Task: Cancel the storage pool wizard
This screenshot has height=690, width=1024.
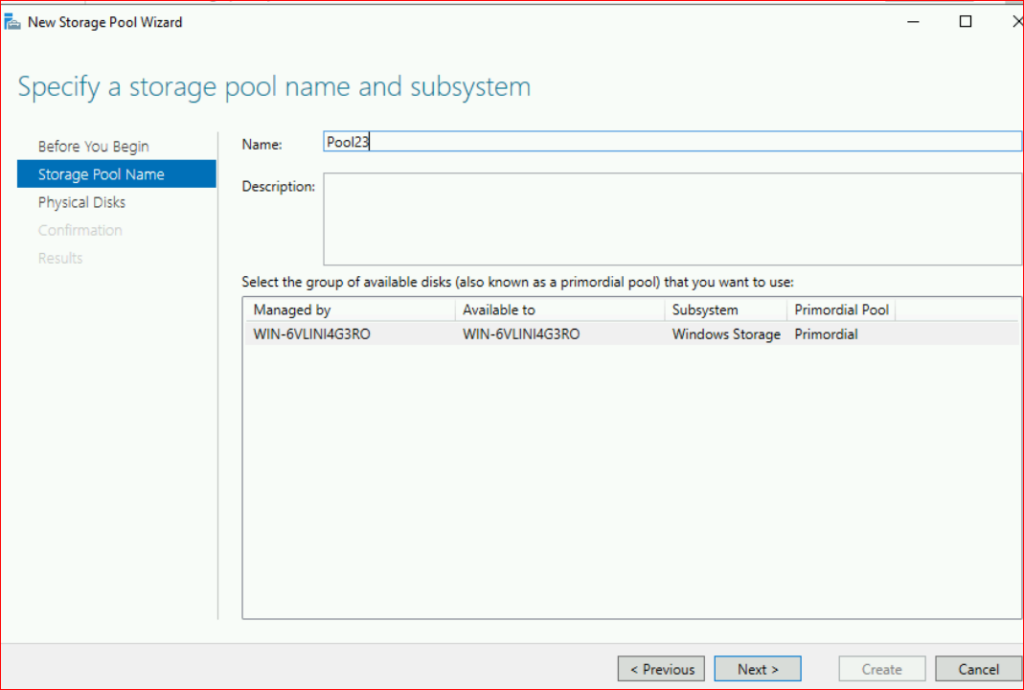Action: click(x=978, y=669)
